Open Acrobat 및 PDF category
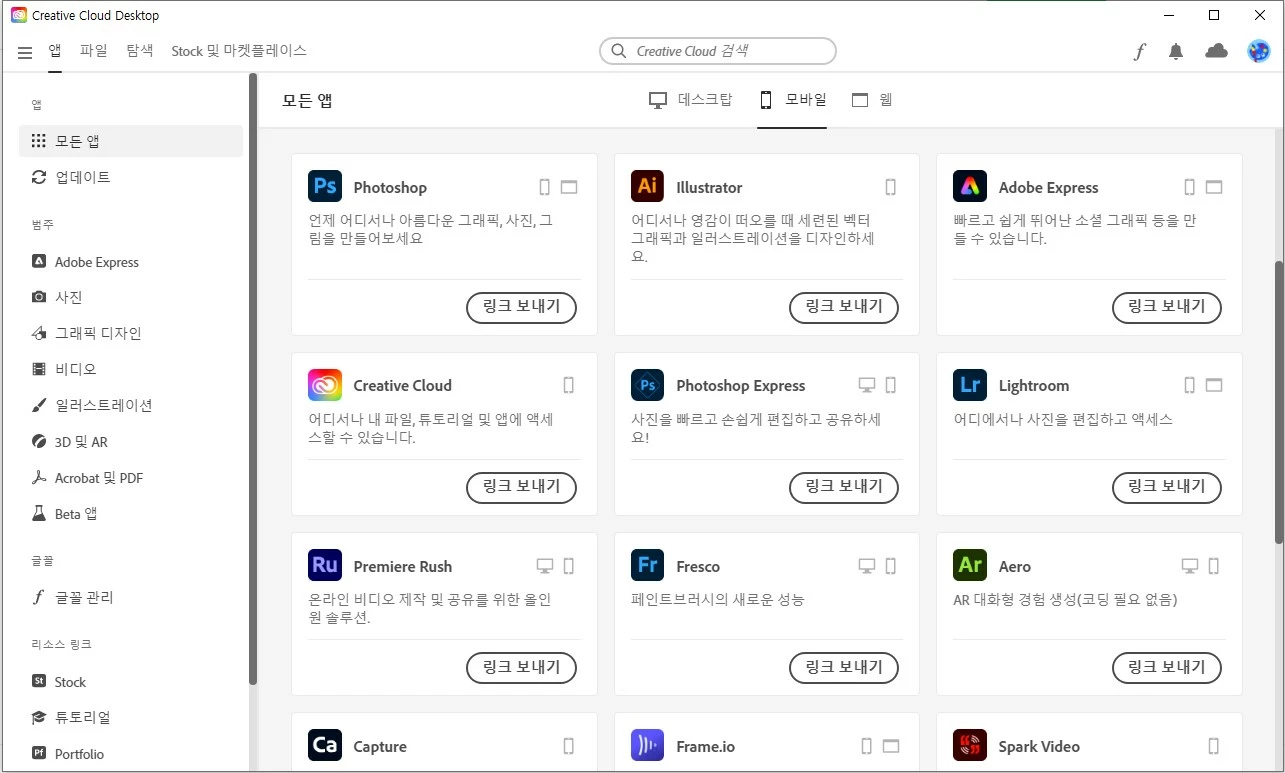 click(x=131, y=478)
